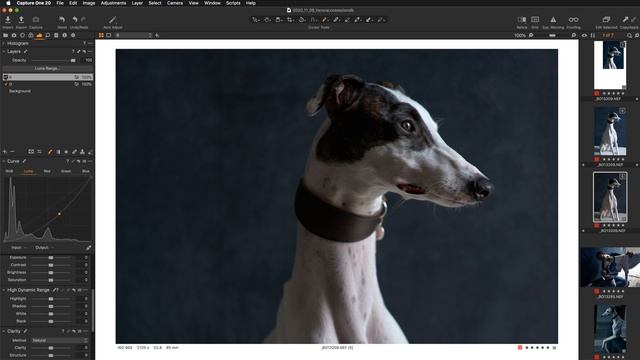Screen dimensions: 640x360
Task: Click the Before comparison icon
Action: (x=522, y=20)
